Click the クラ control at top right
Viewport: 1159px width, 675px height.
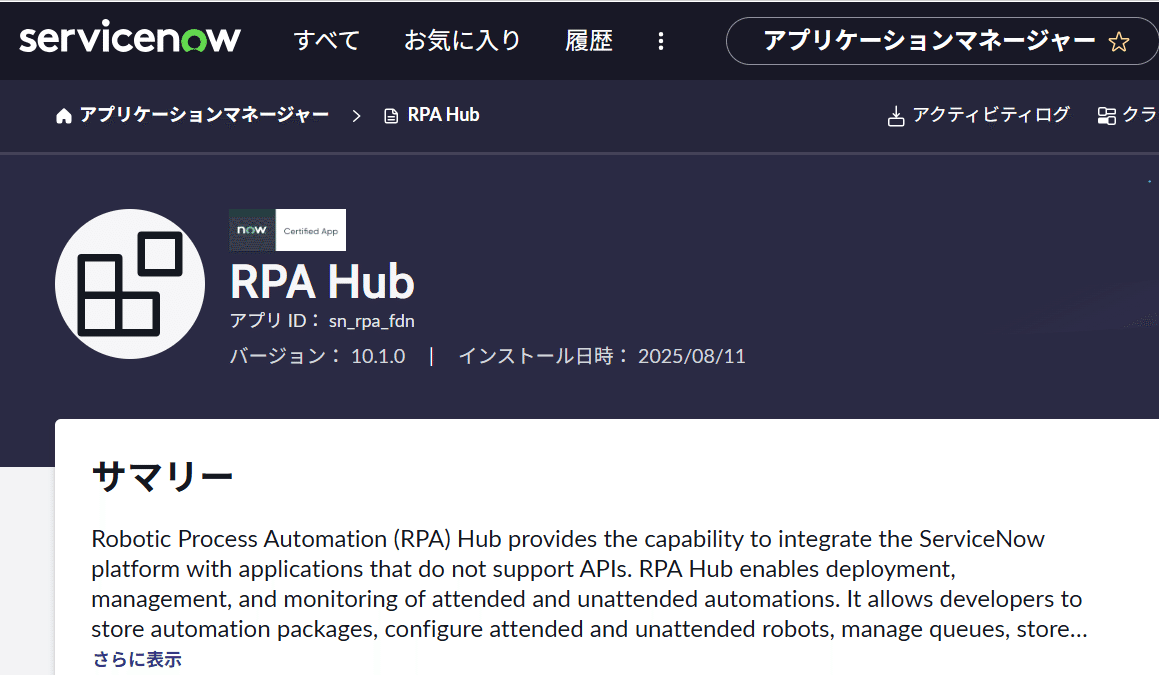[1140, 115]
